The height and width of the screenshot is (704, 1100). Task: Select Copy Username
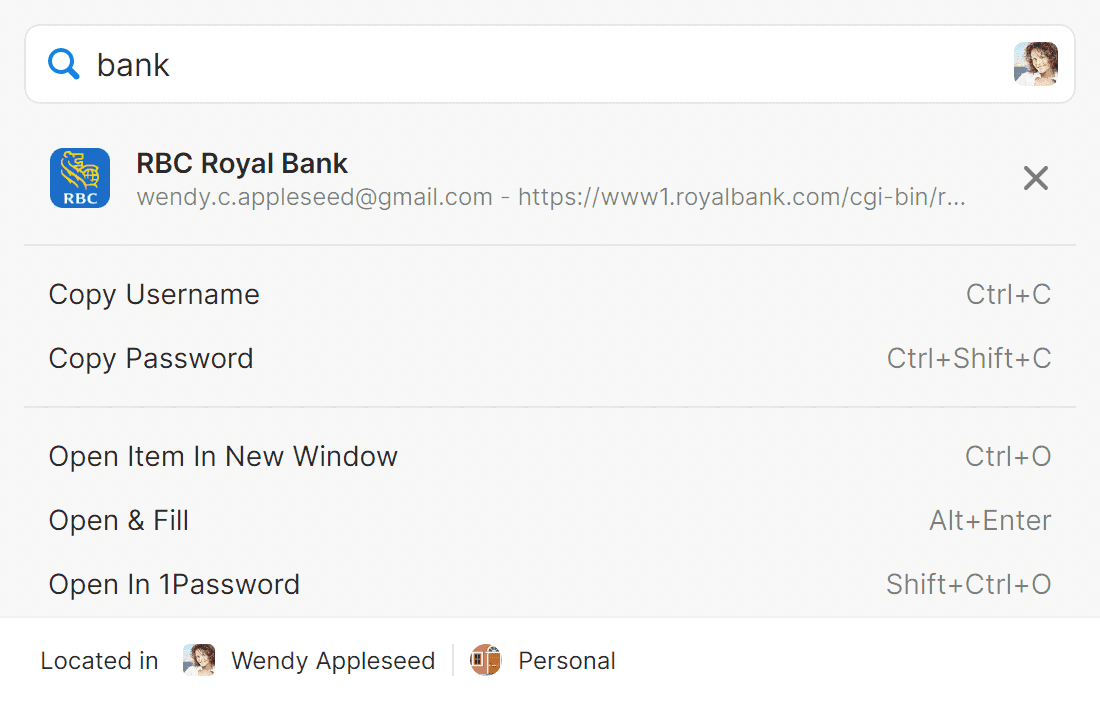550,295
